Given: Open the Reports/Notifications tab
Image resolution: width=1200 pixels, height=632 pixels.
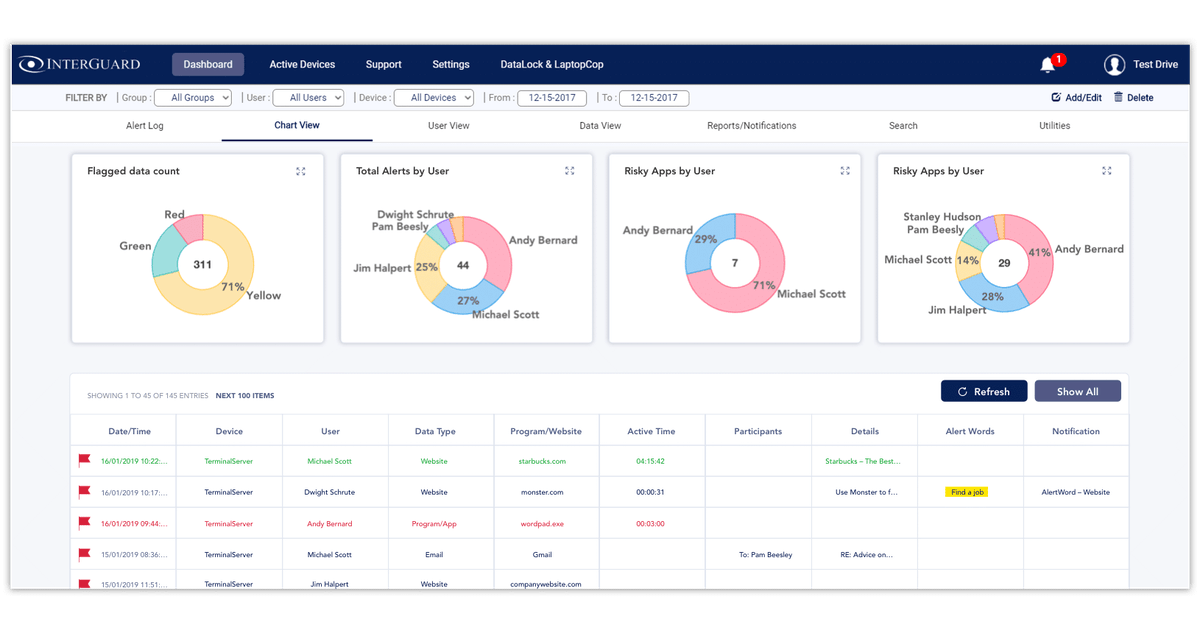Looking at the screenshot, I should click(752, 126).
